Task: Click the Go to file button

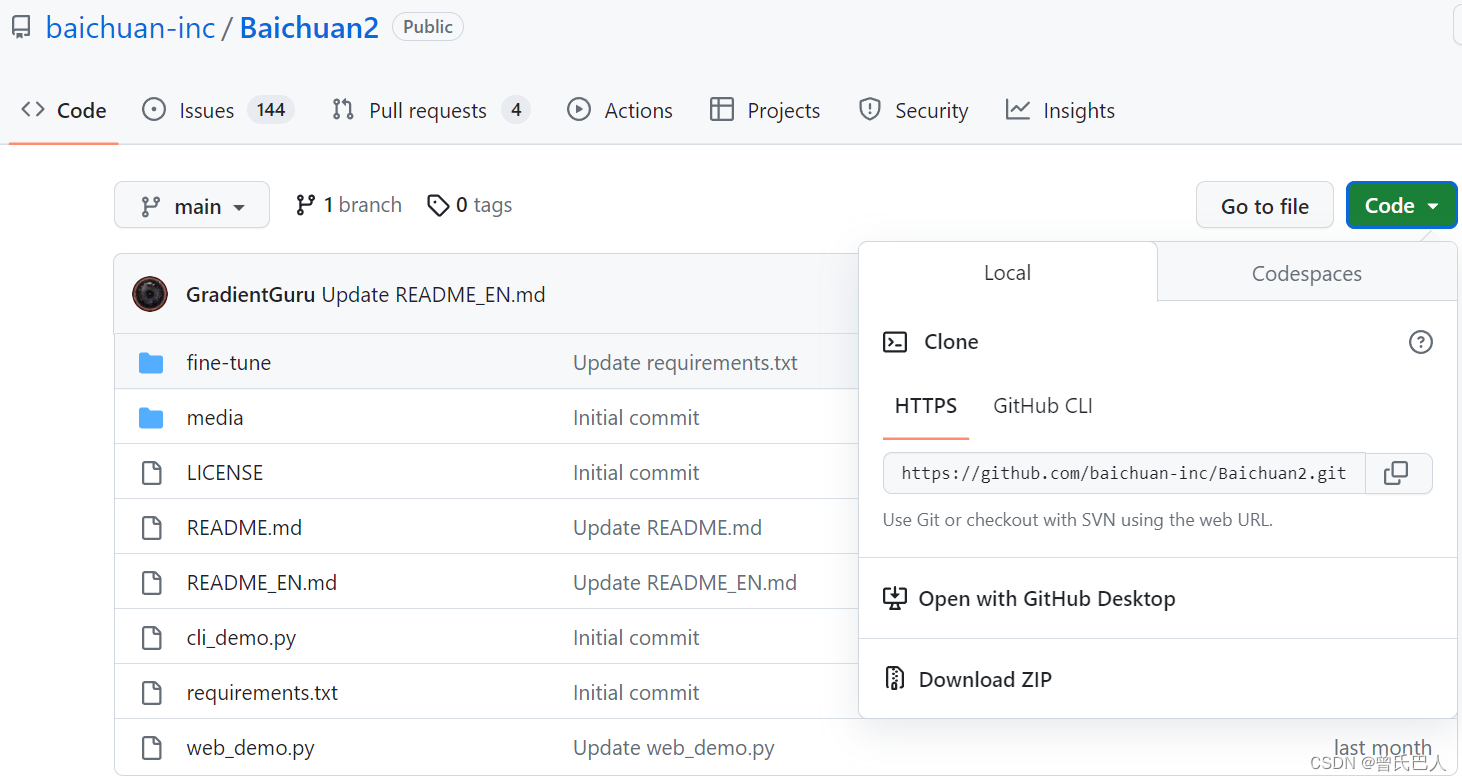Action: [x=1265, y=205]
